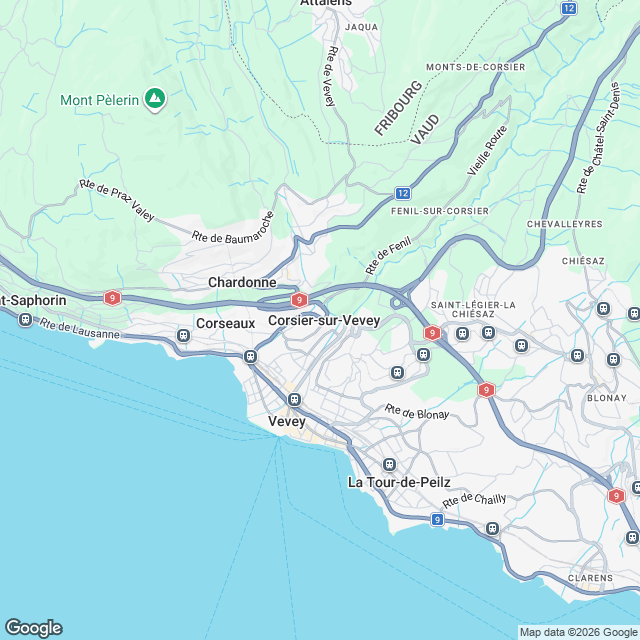Click the Rte de Blonay road label
This screenshot has width=640, height=640.
click(417, 412)
